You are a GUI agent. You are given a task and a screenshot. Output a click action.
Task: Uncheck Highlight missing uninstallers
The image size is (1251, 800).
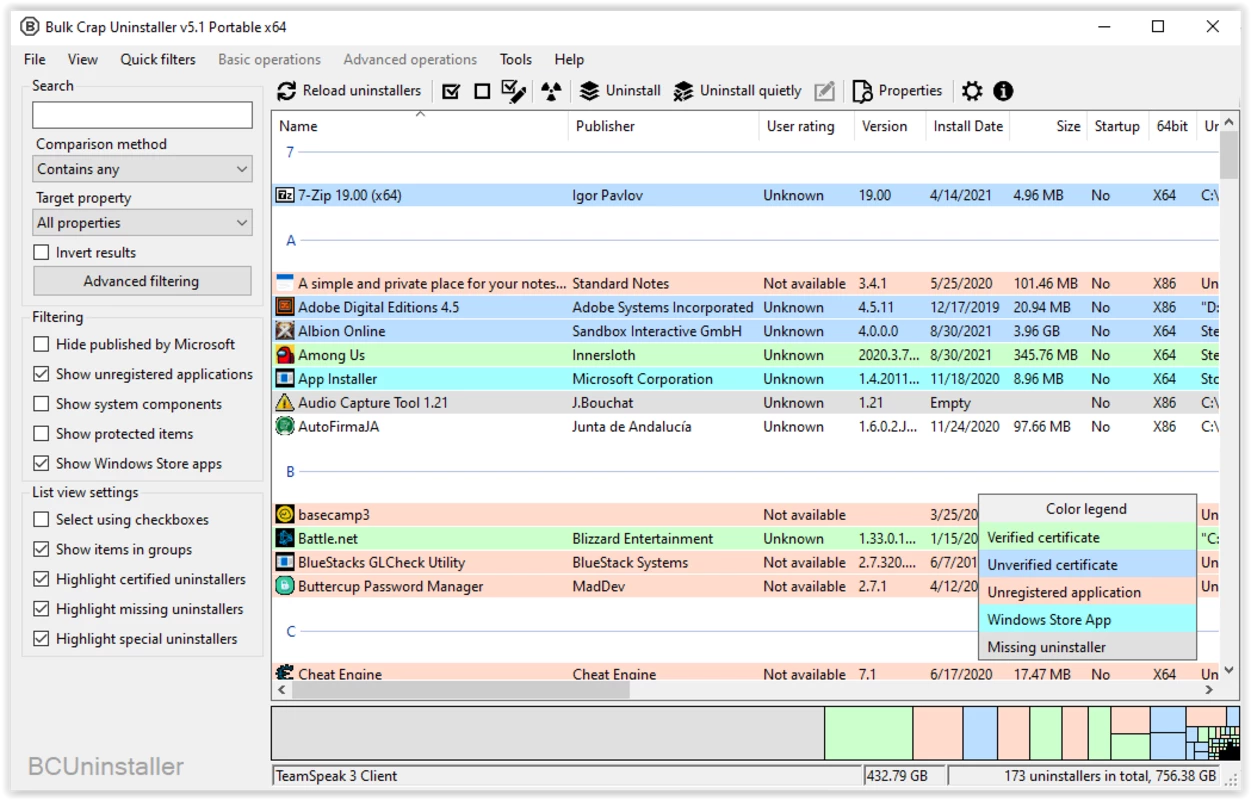pyautogui.click(x=41, y=609)
